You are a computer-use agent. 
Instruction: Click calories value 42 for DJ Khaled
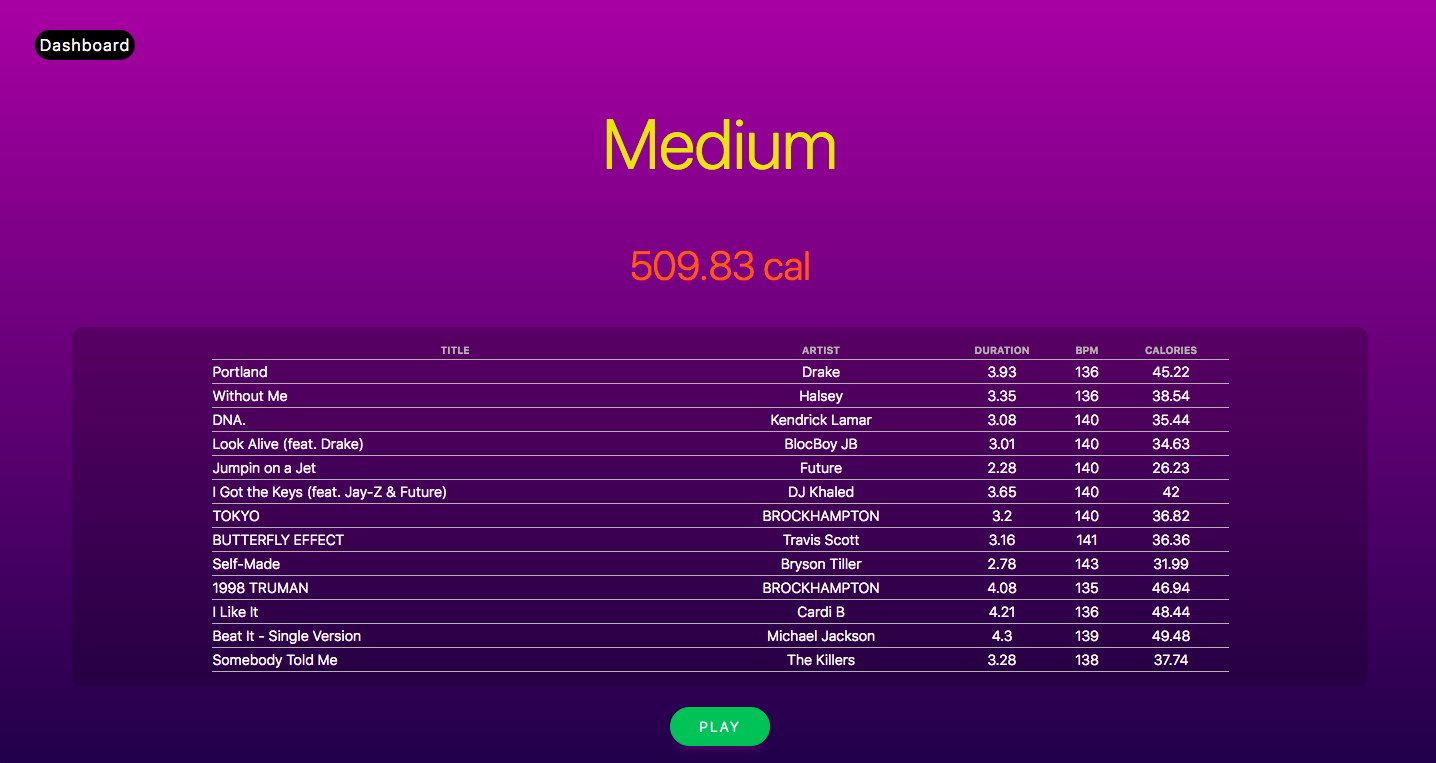pyautogui.click(x=1171, y=492)
